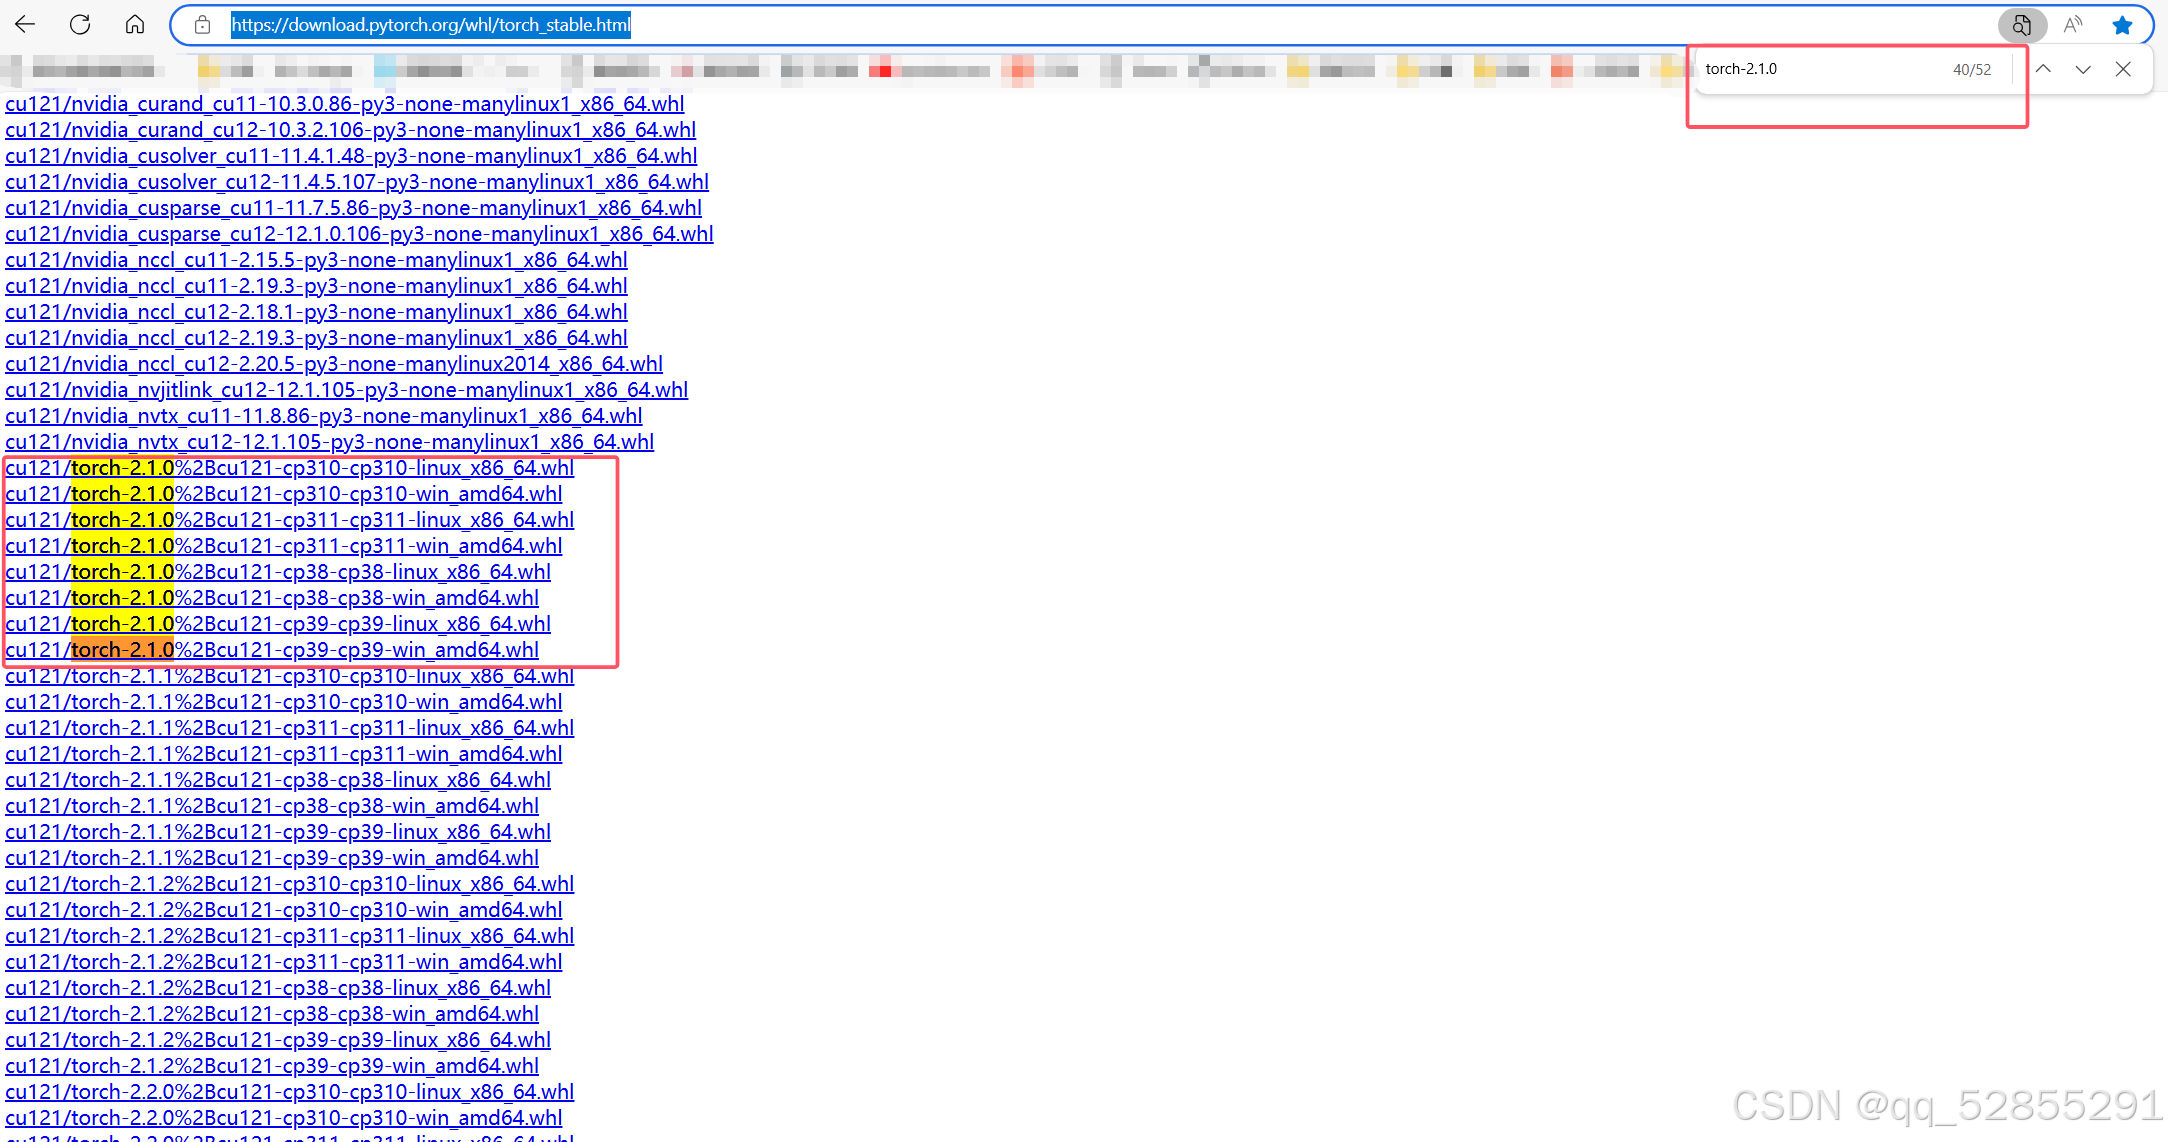Jump to previous find result arrow
Screen dimensions: 2168x1142
[x=2044, y=69]
